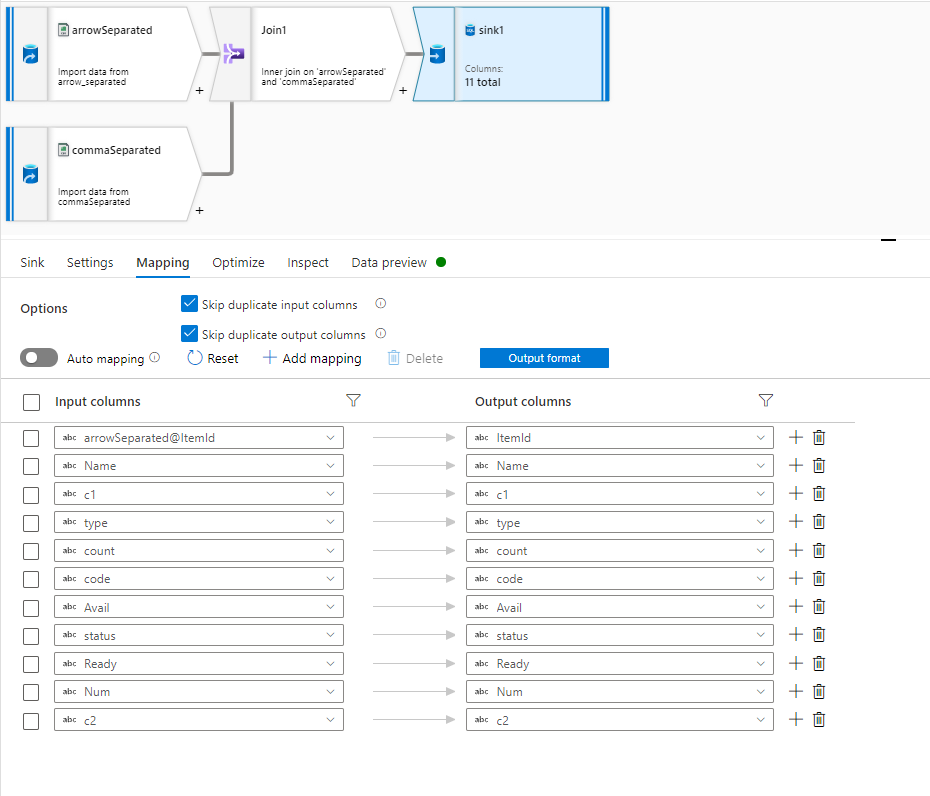930x796 pixels.
Task: Add a mapping below the Ready row
Action: point(796,663)
